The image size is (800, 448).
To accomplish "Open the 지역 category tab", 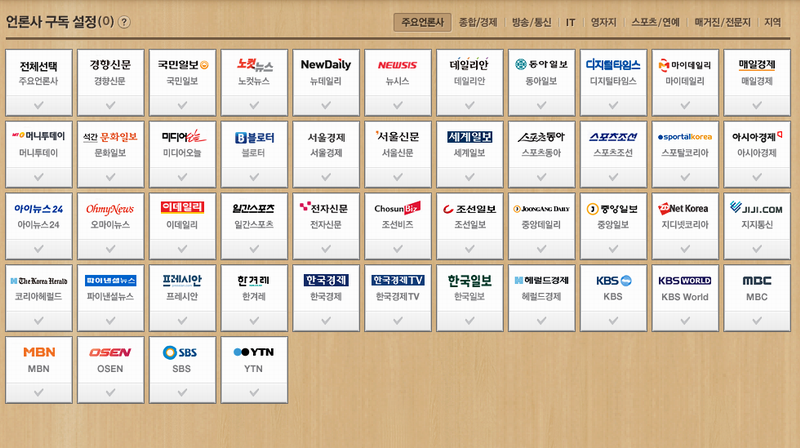I will pyautogui.click(x=772, y=22).
